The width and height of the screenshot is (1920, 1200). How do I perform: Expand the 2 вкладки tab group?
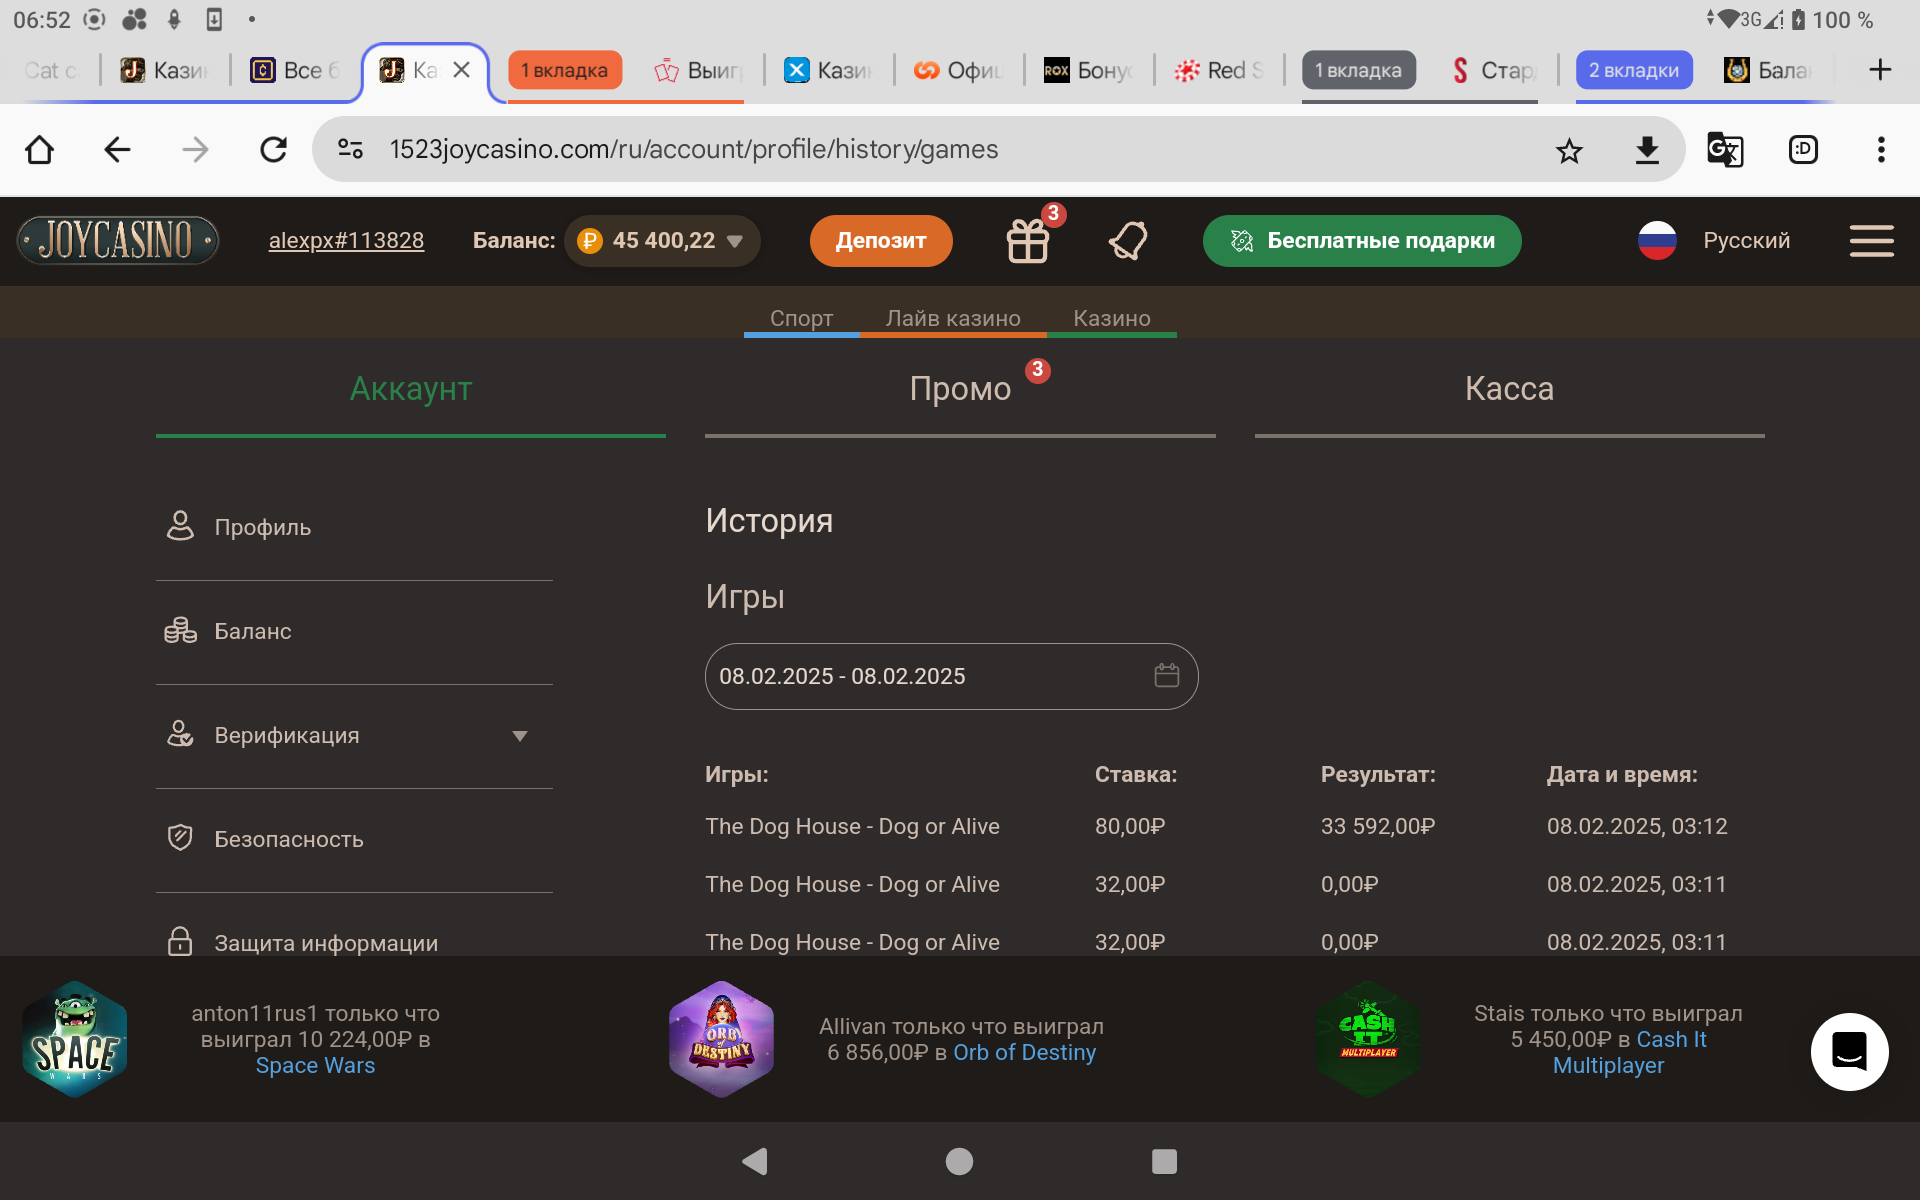point(1633,70)
